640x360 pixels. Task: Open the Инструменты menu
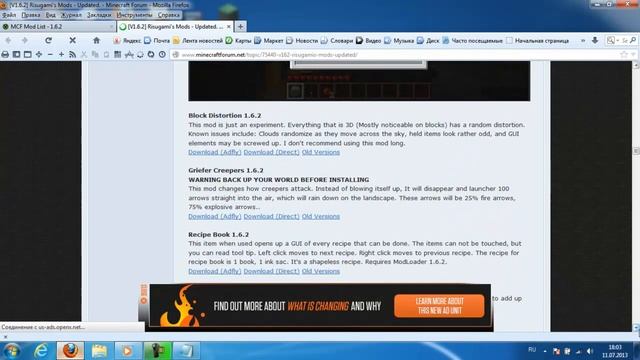click(x=134, y=15)
